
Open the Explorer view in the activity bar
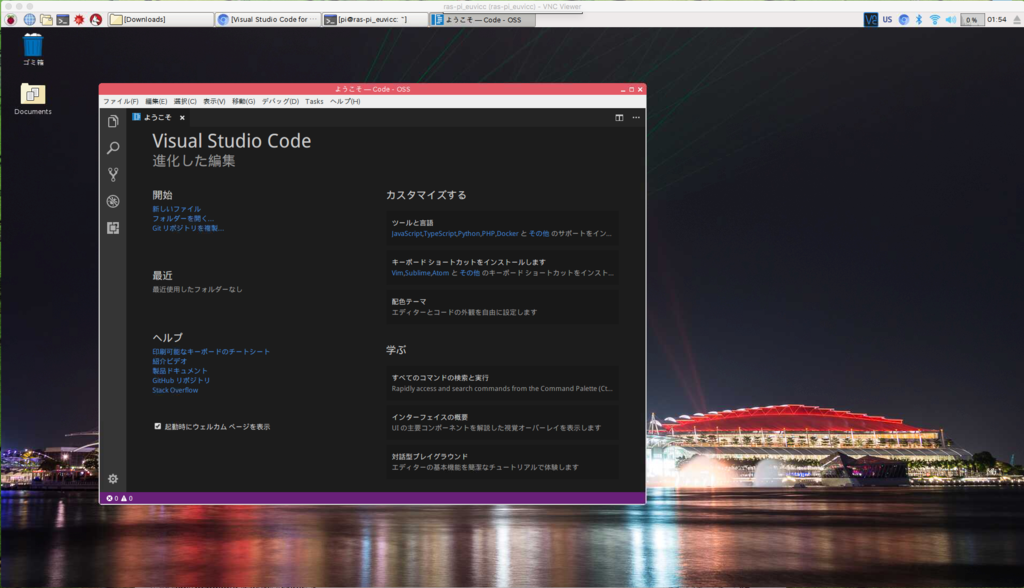(113, 122)
